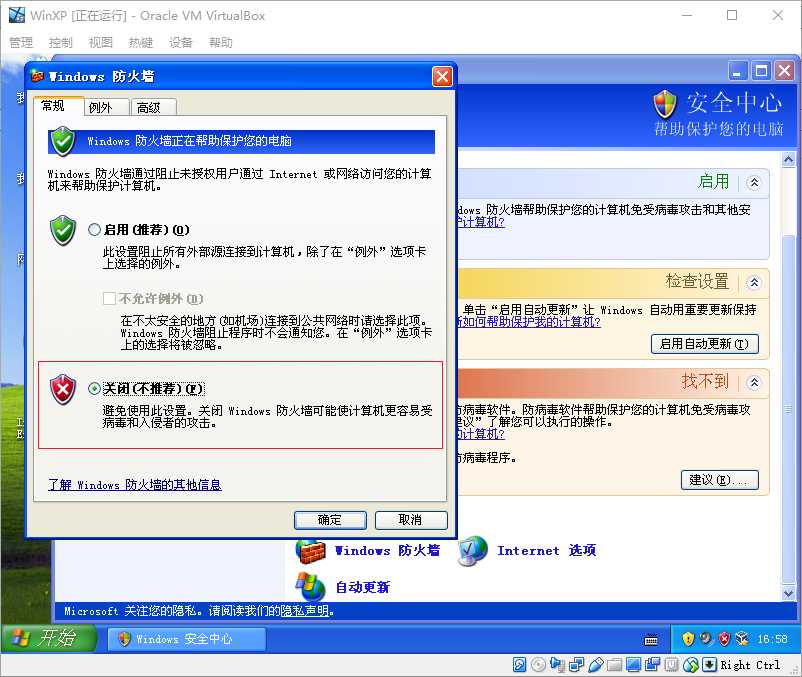The image size is (802, 677).
Task: Toggle the 不允许例外 checkbox
Action: (x=109, y=298)
